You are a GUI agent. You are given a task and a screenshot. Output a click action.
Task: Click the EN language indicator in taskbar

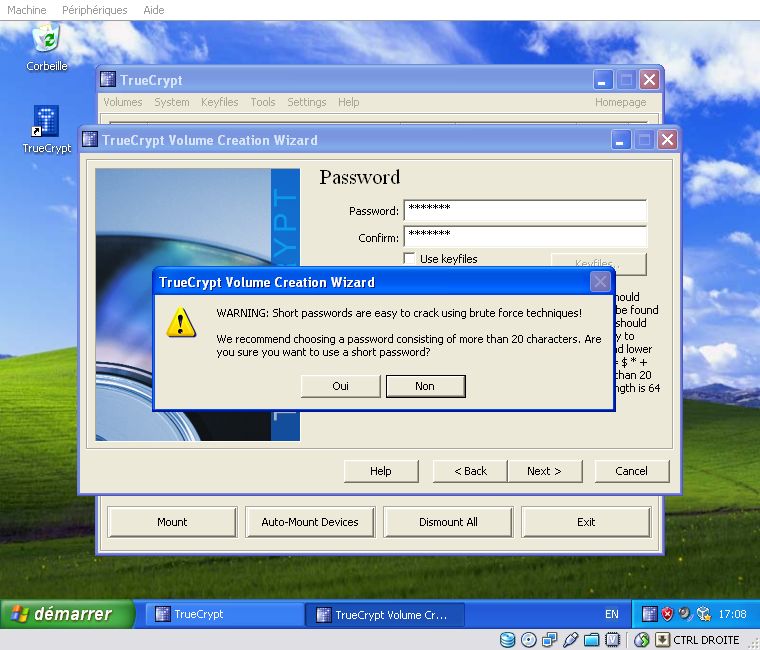click(612, 614)
